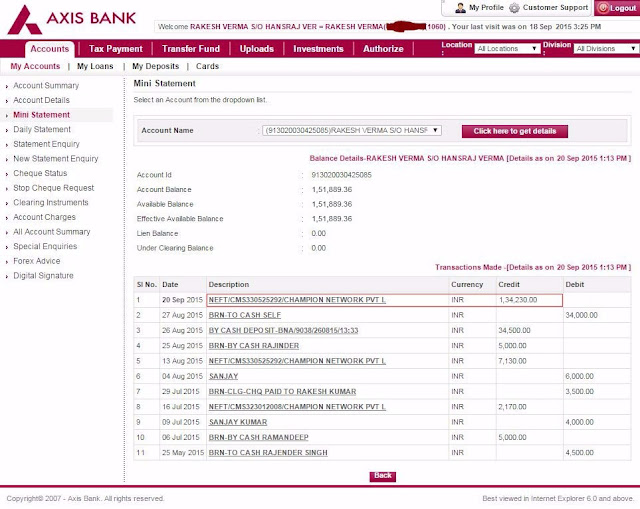Open the 13 Aug 2015 NEFT Champion Network transaction
Viewport: 640px width, 509px height.
[297, 361]
